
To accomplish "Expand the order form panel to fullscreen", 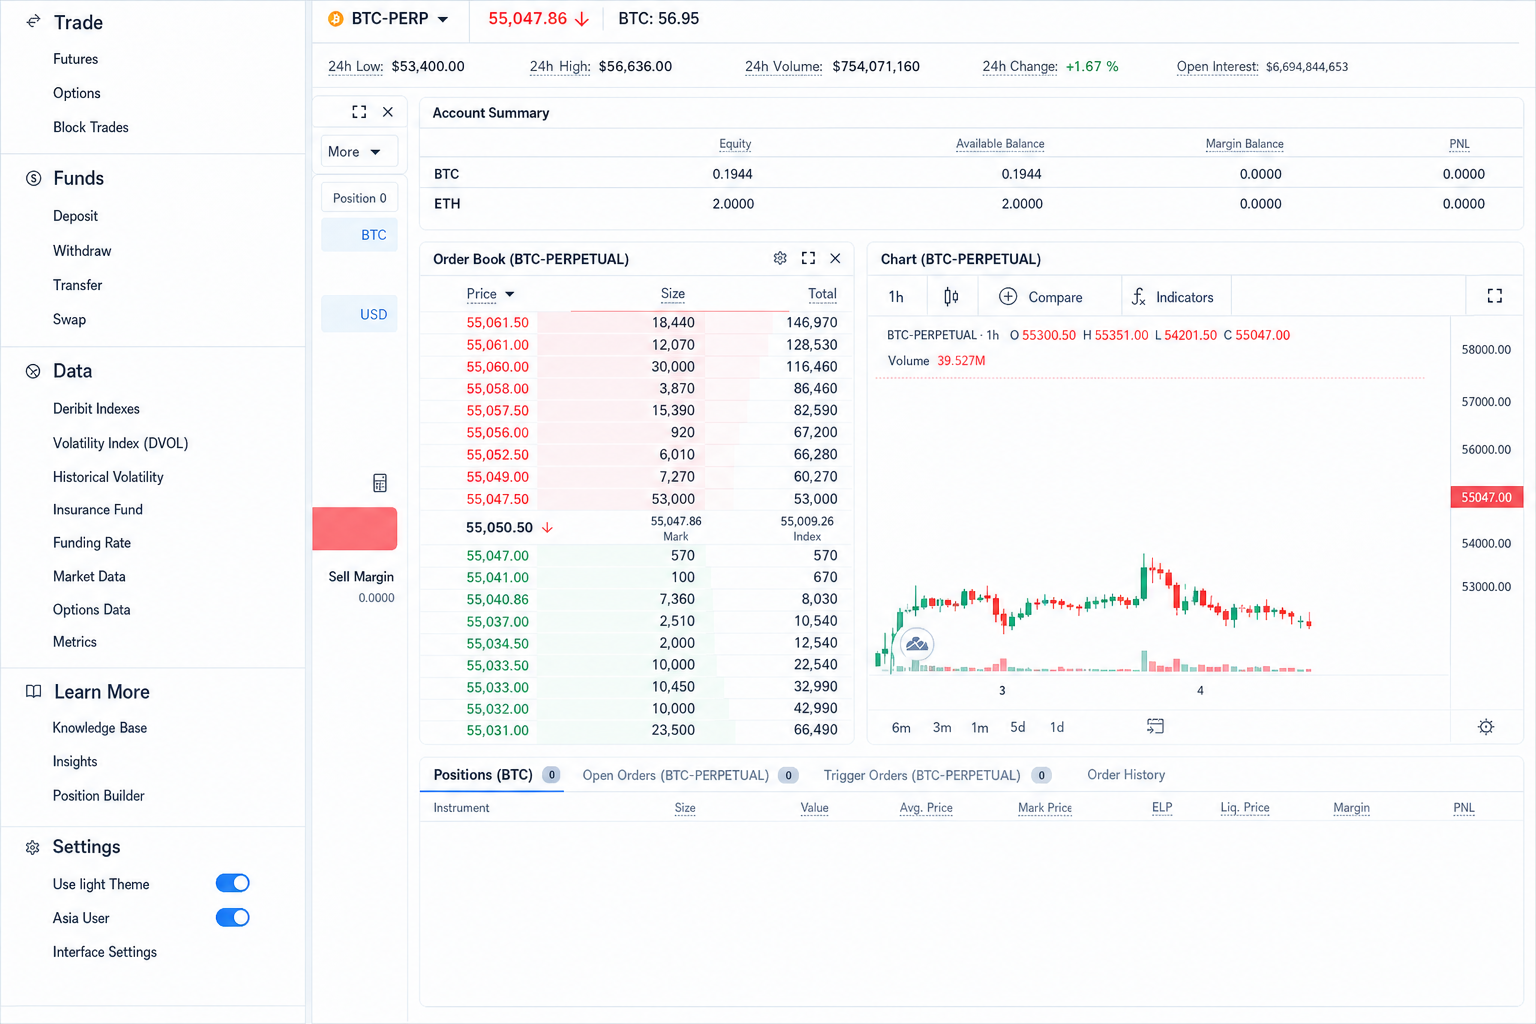I will (359, 112).
